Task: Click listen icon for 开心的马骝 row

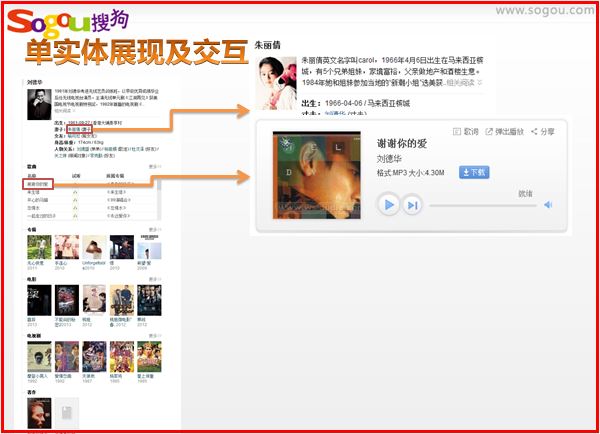Action: pos(75,200)
